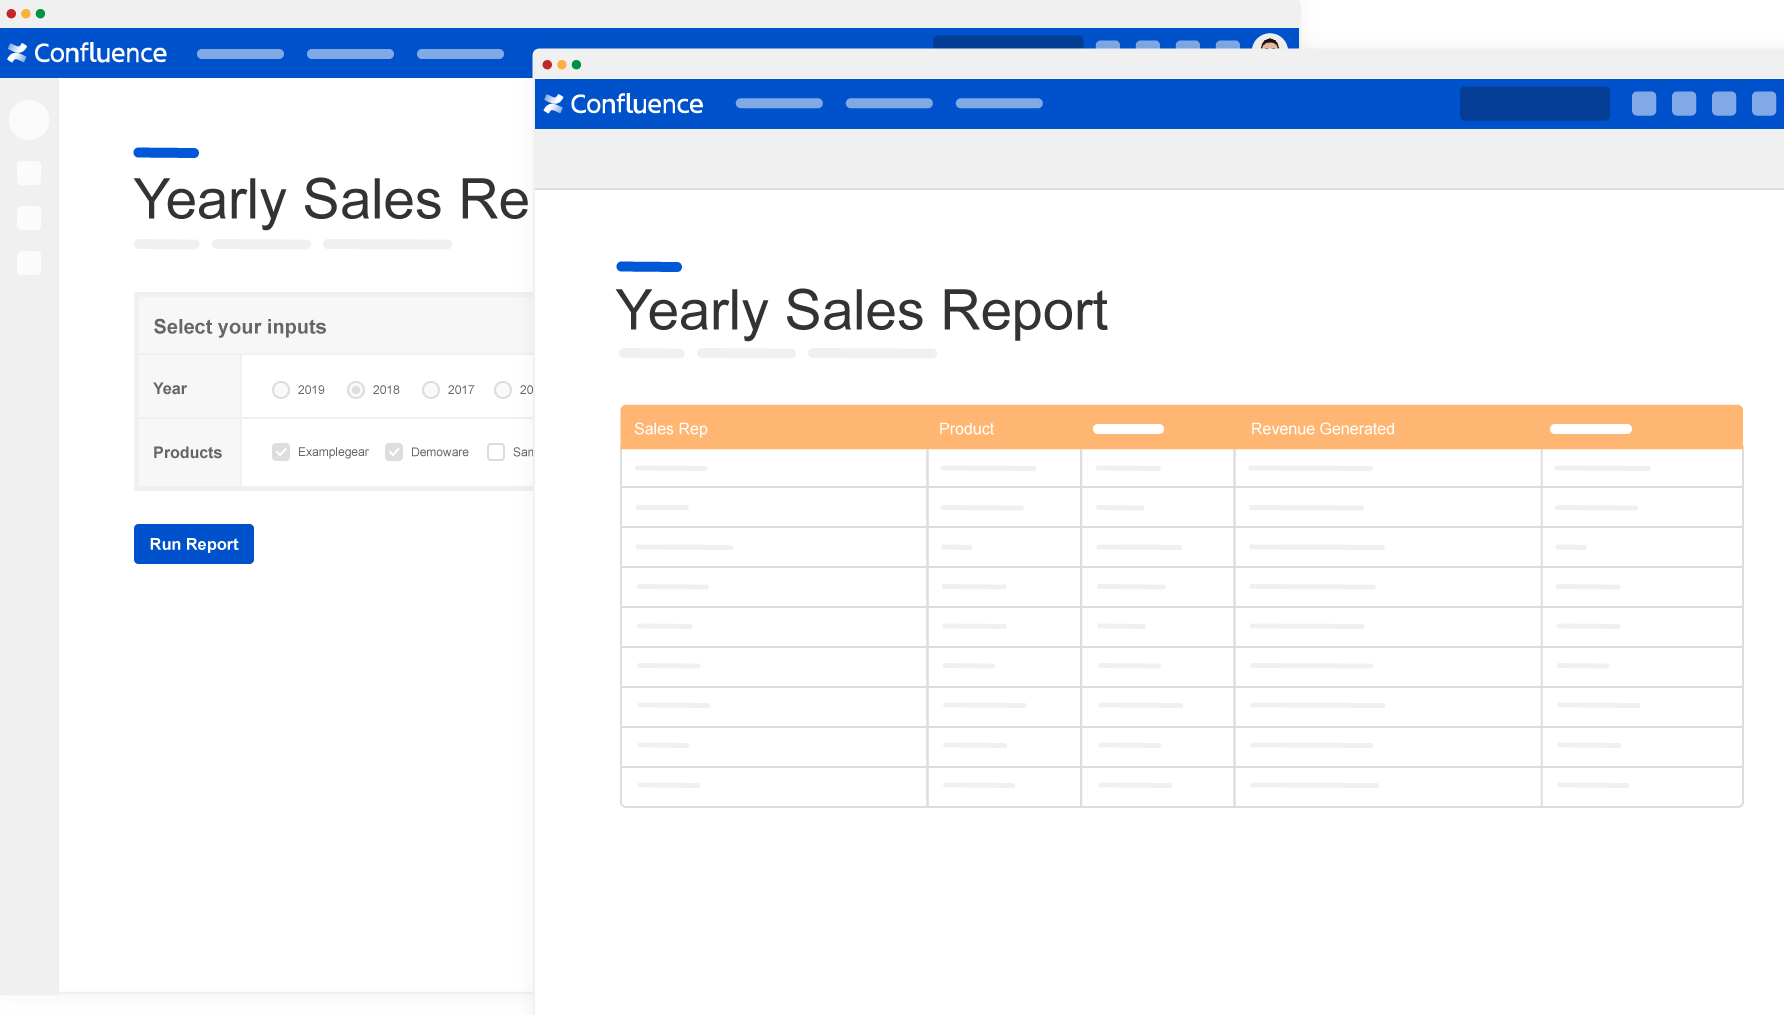Select the 2017 year radio button
This screenshot has width=1784, height=1015.
point(431,390)
